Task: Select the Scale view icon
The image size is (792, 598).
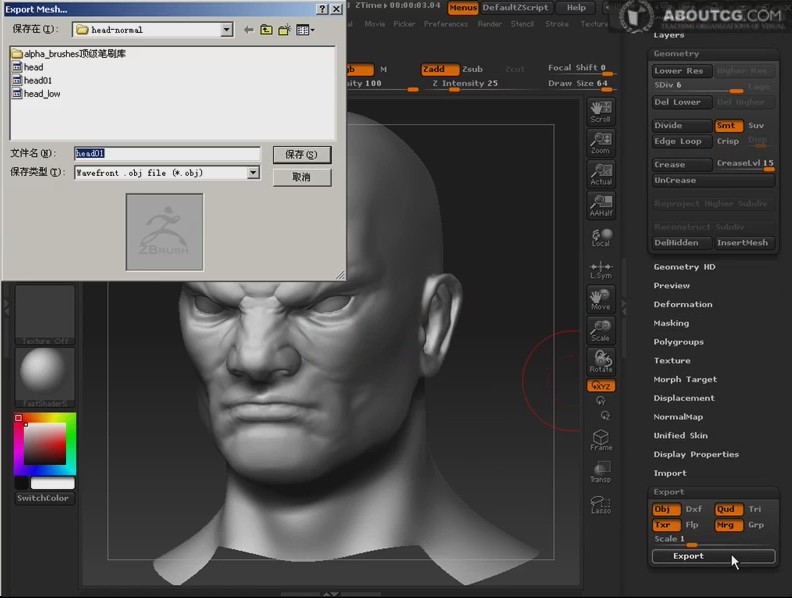Action: pos(601,331)
